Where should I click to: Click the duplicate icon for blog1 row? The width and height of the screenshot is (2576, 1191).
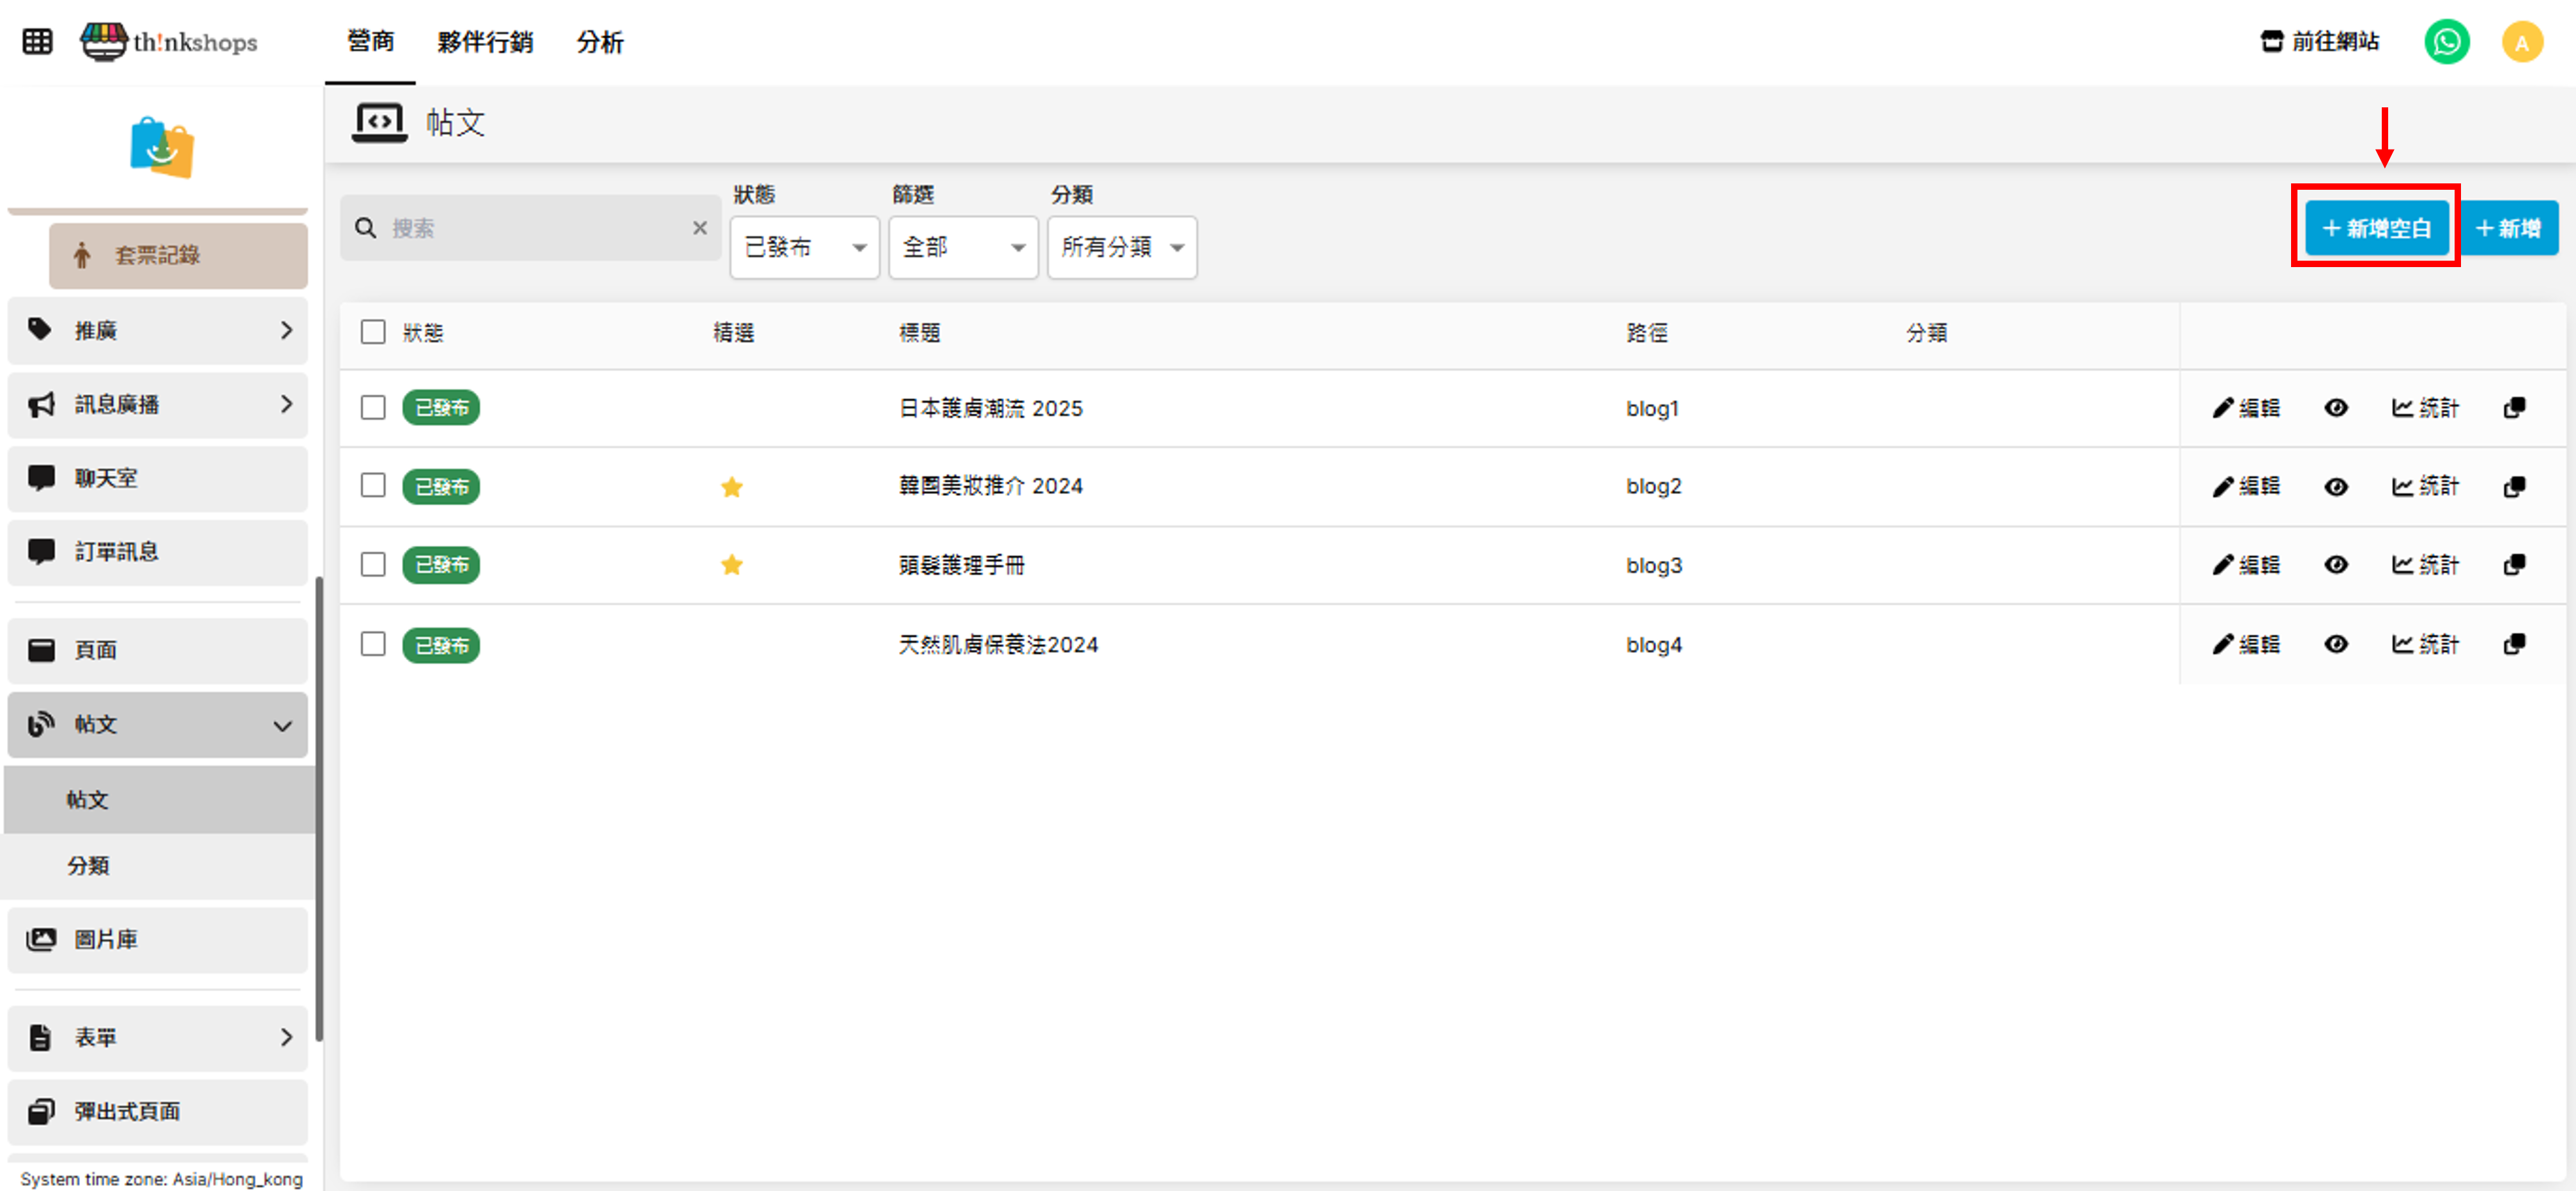2514,408
